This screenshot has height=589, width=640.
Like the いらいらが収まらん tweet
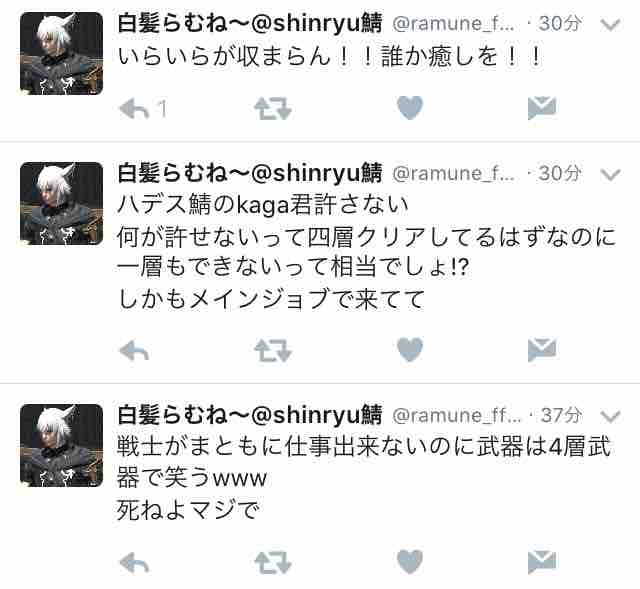coord(410,108)
